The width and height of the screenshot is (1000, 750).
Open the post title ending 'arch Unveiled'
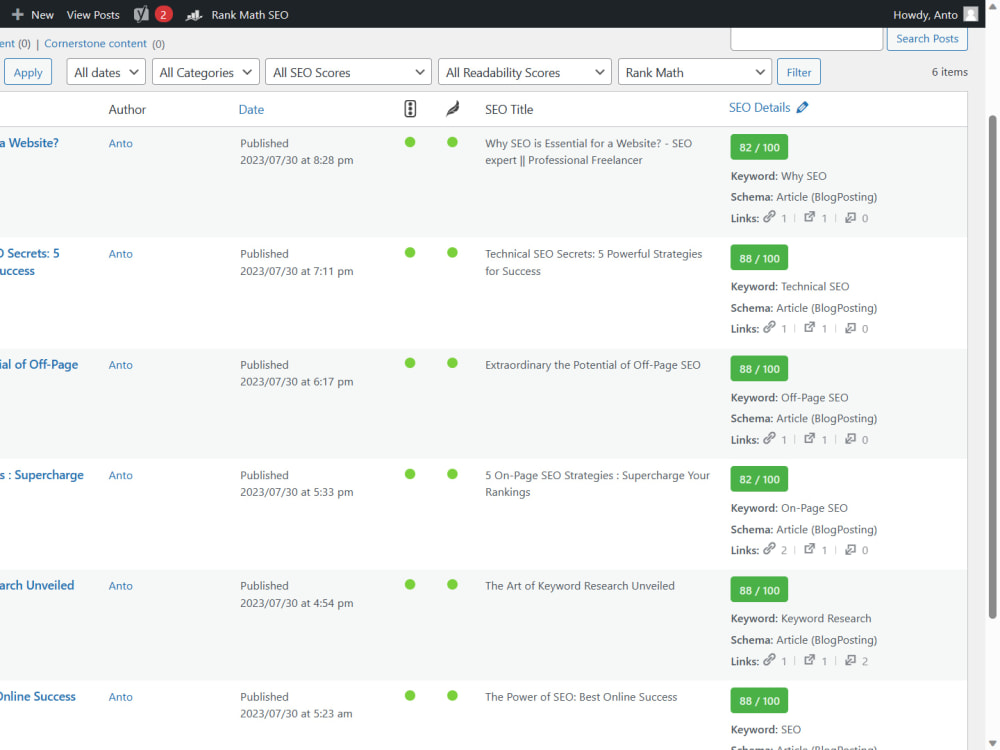[37, 585]
